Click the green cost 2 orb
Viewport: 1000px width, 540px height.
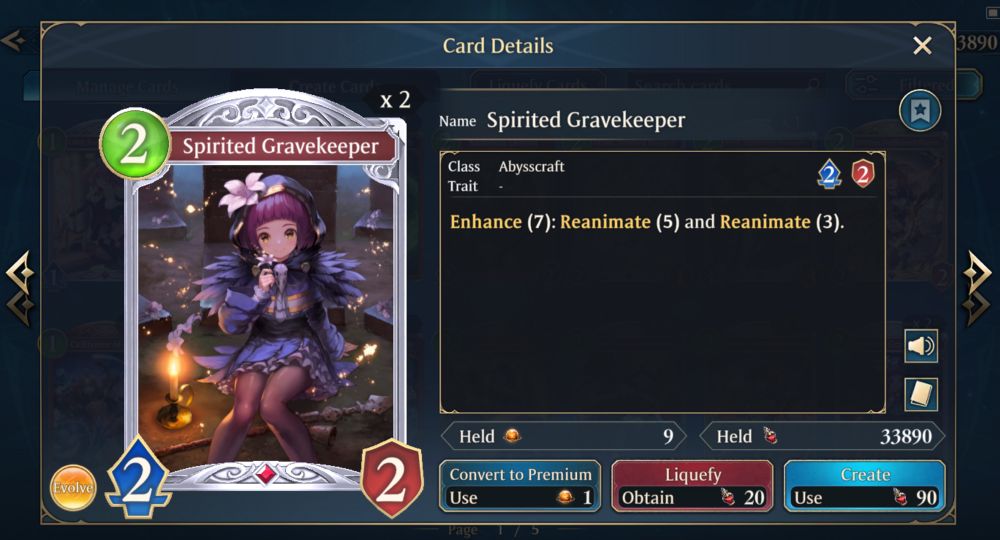coord(135,144)
